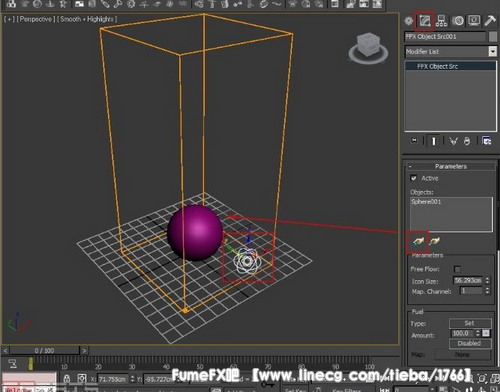Viewport: 500px width, 392px height.
Task: Expand the Modifier List dropdown
Action: pos(492,51)
